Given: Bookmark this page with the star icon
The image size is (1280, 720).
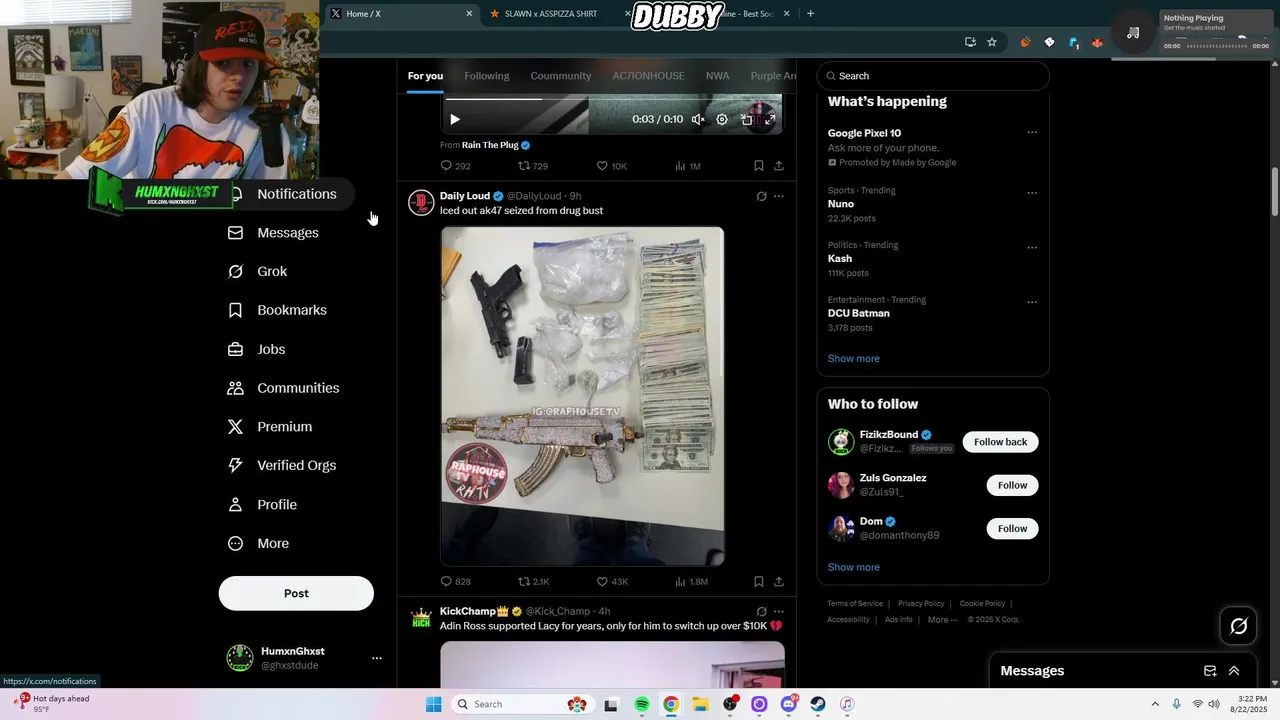Looking at the screenshot, I should [992, 42].
